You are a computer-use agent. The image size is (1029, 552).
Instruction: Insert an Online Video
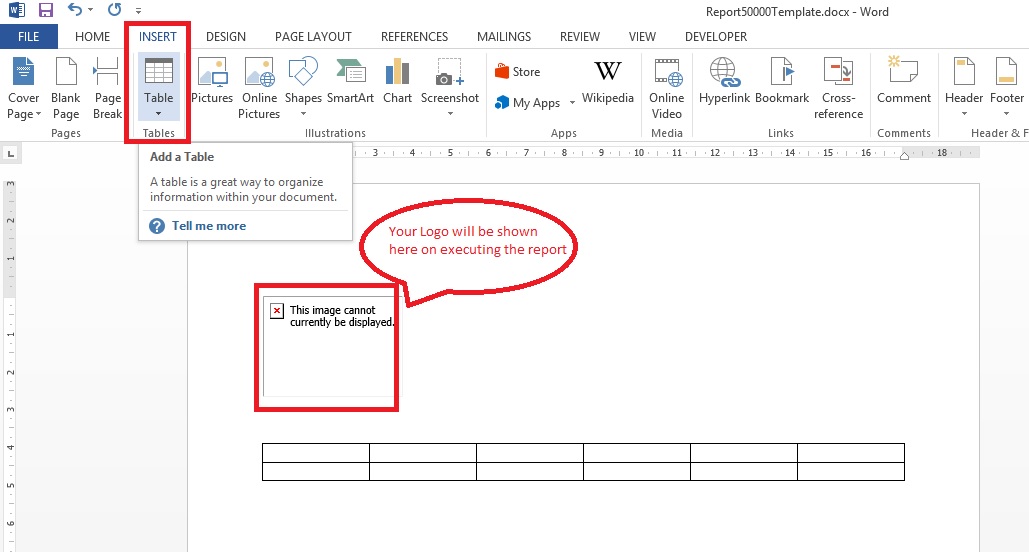[667, 88]
